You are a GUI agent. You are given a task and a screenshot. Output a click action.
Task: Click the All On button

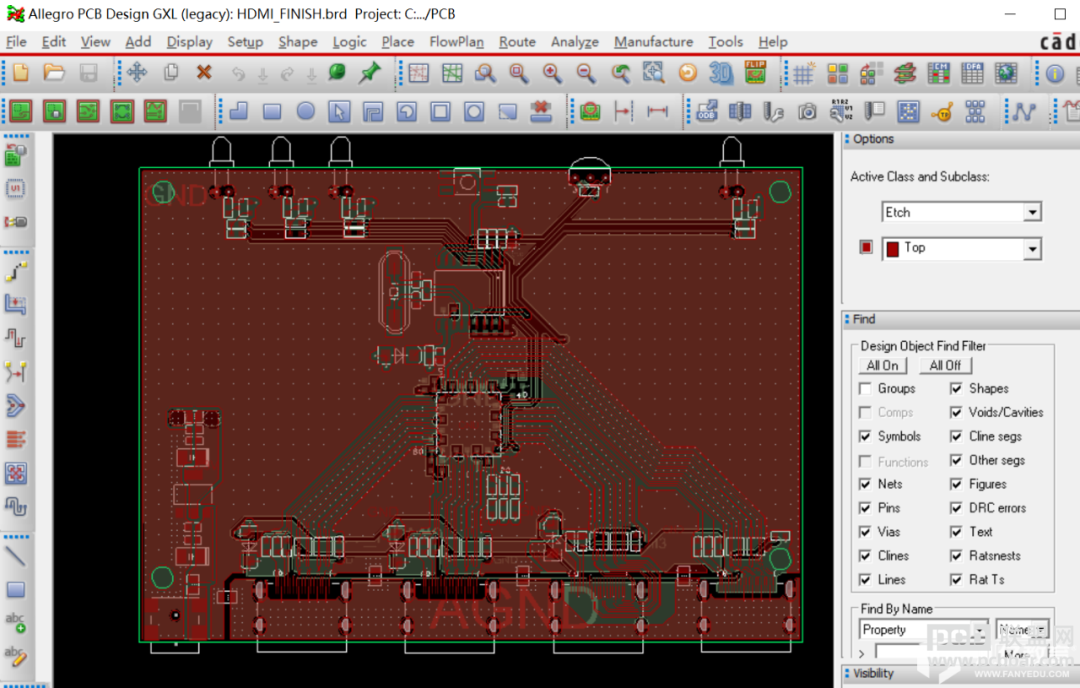[x=882, y=366]
